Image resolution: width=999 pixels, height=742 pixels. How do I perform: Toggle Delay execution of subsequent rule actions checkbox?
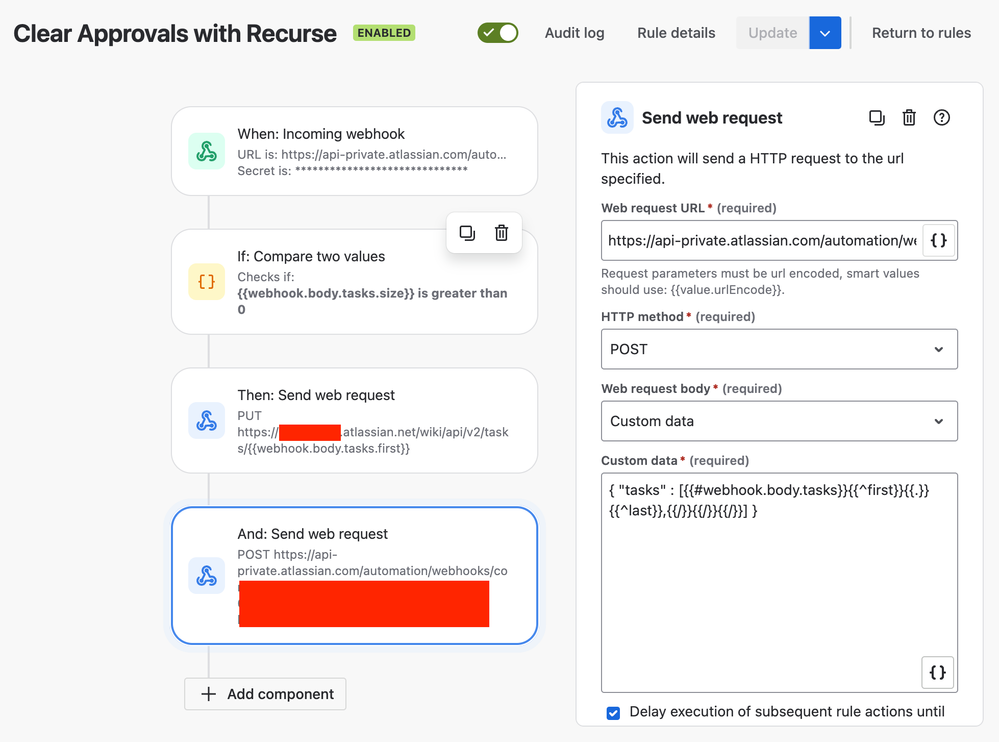[613, 713]
